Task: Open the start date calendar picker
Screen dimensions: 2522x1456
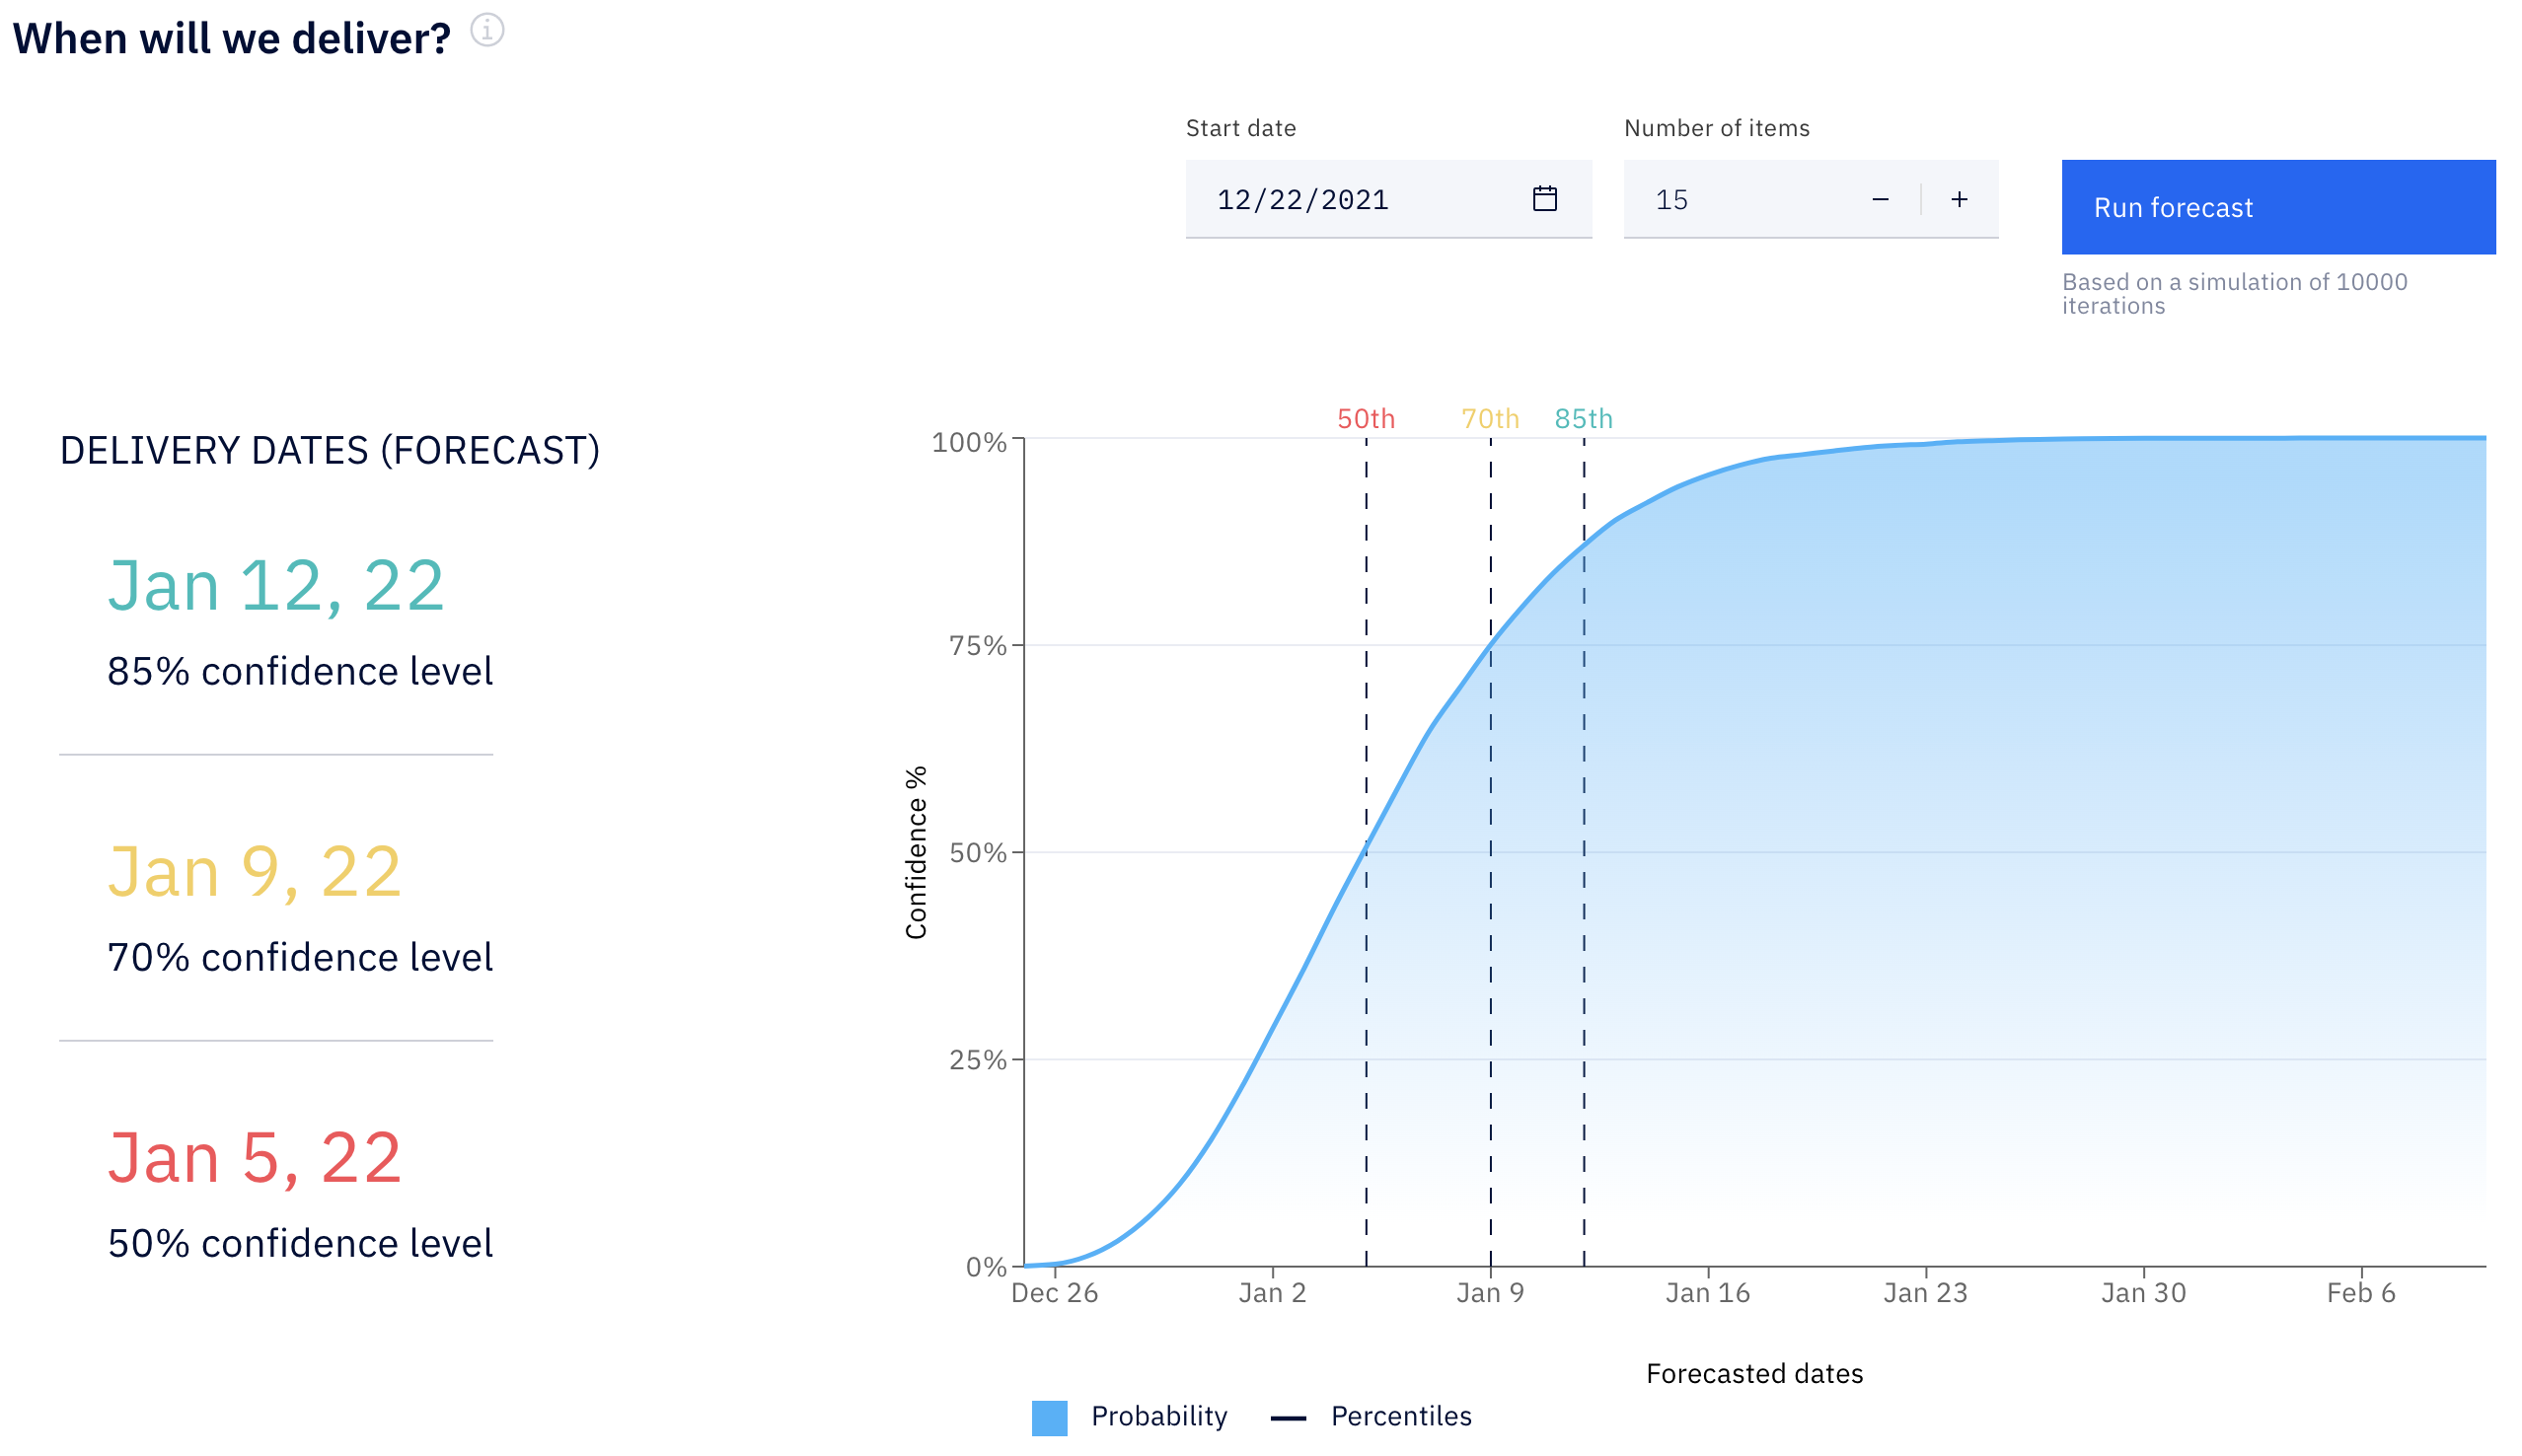Action: tap(1544, 198)
